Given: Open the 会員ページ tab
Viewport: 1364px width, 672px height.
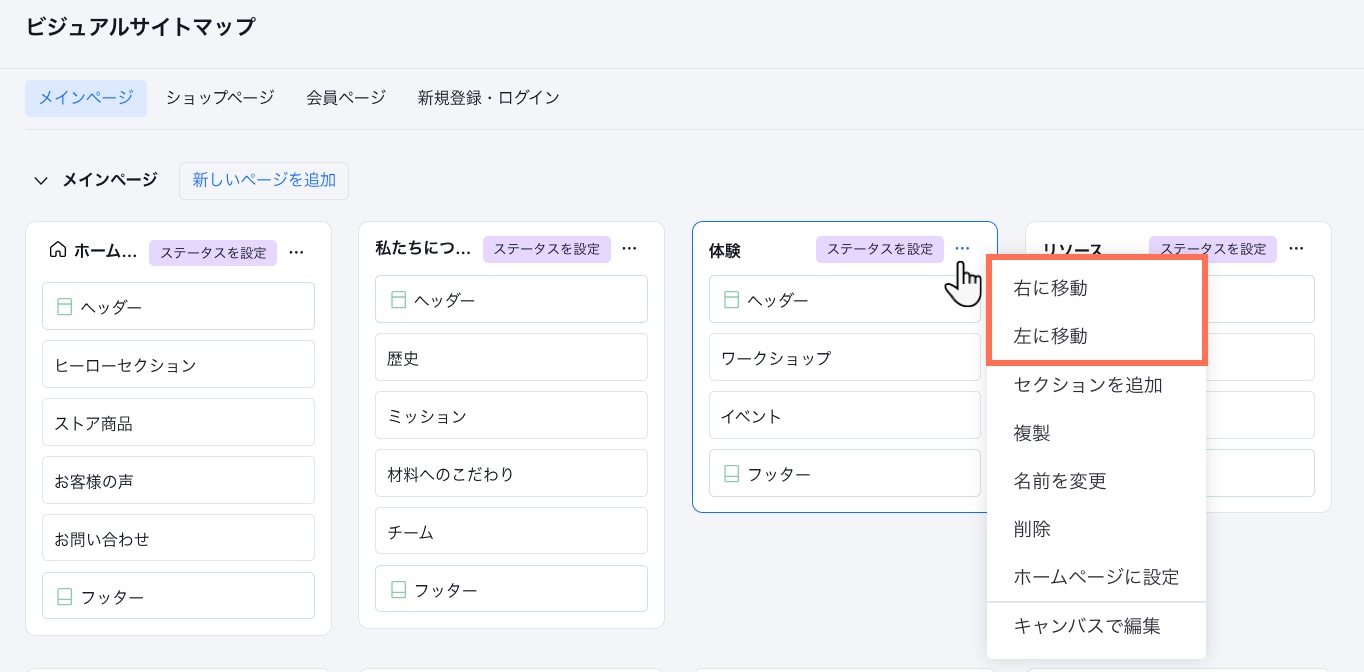Looking at the screenshot, I should click(x=344, y=97).
